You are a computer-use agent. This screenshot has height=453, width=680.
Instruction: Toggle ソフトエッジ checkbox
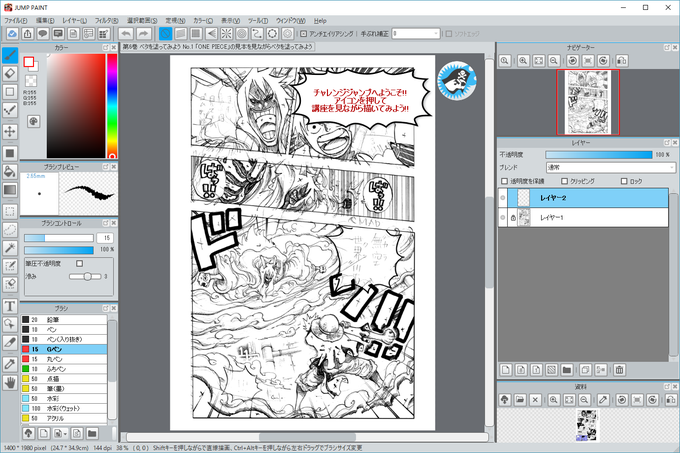click(x=449, y=33)
